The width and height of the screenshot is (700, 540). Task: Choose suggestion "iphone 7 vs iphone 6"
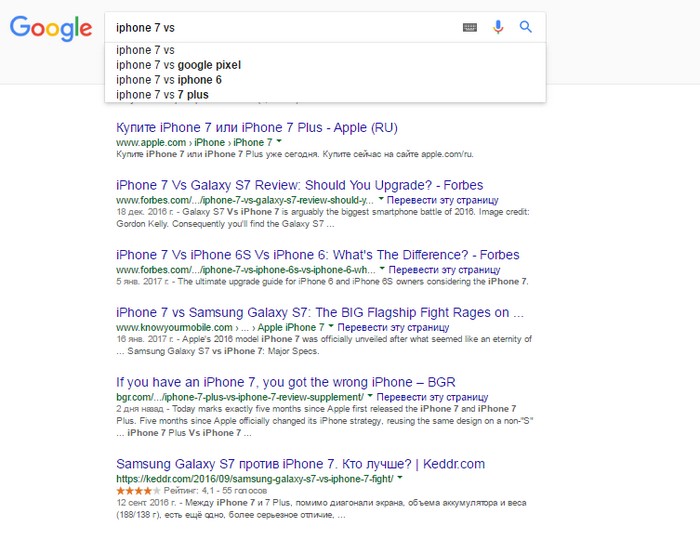(168, 80)
